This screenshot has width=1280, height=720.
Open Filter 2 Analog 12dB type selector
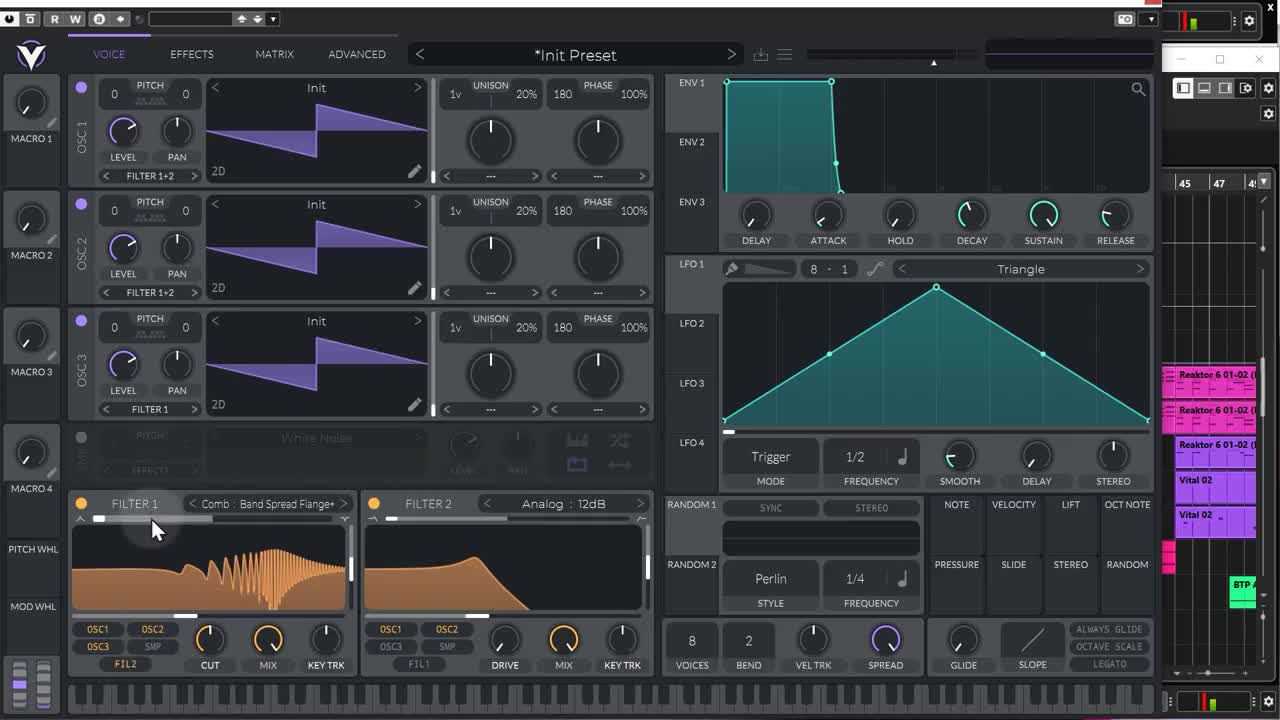pos(564,504)
